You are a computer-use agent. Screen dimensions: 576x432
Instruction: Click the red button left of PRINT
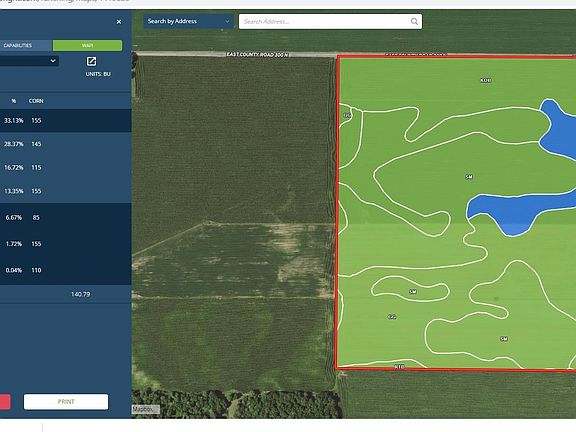(5, 402)
